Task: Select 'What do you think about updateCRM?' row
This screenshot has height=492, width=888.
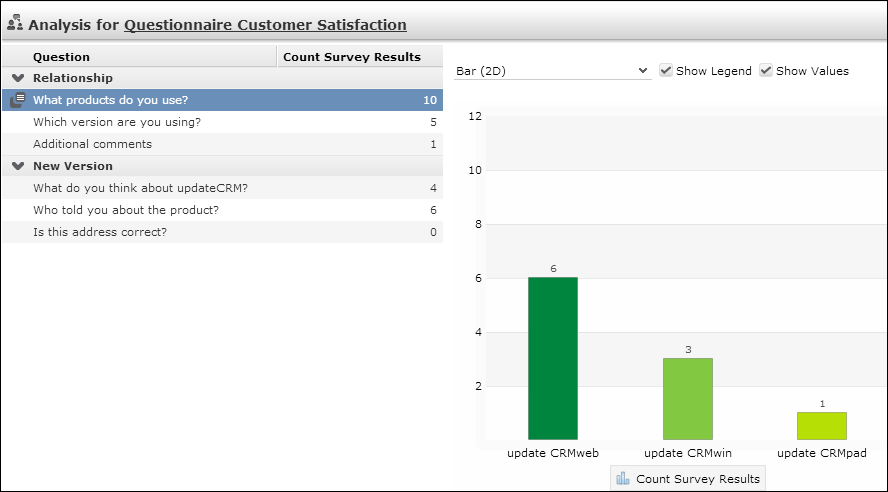Action: 223,188
